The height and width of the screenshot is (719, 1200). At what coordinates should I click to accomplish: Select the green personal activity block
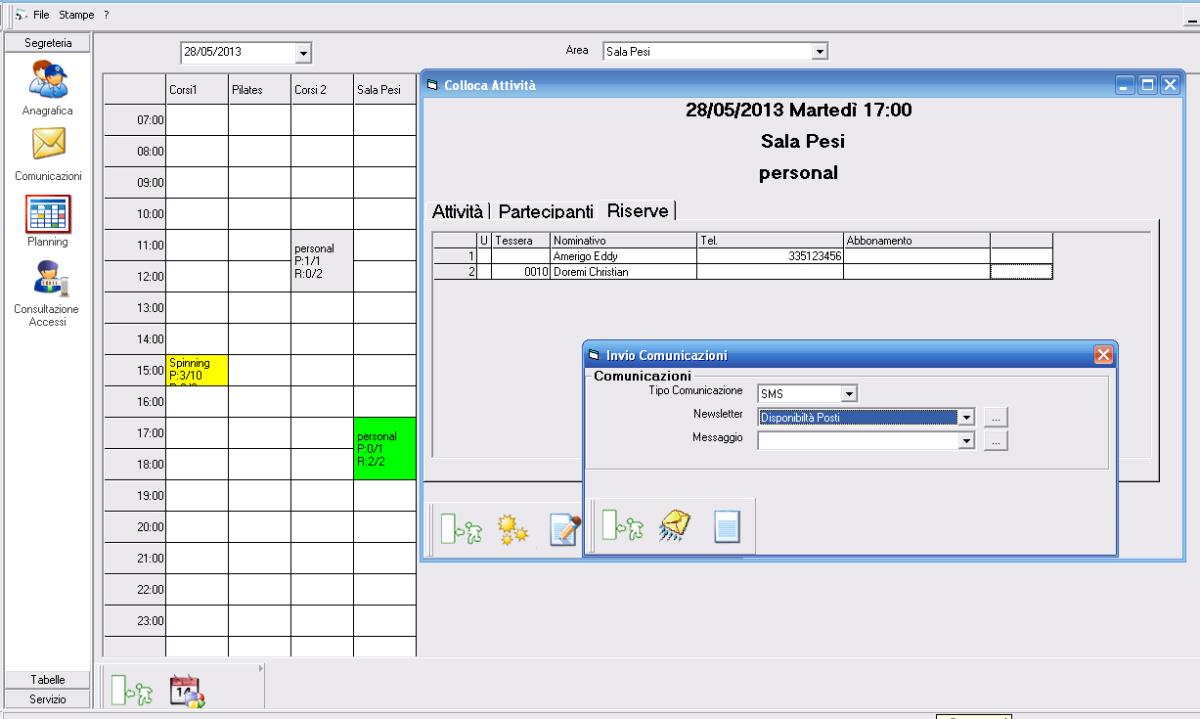(x=383, y=448)
